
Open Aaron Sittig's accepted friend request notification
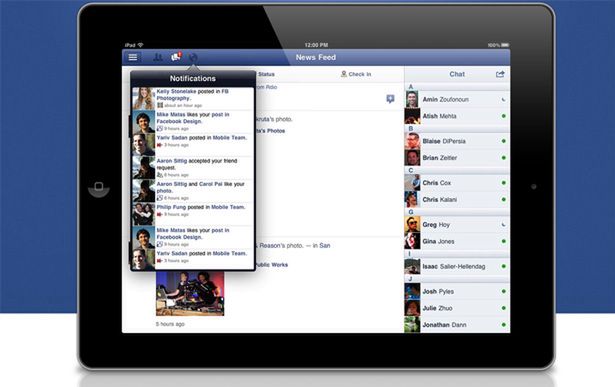pyautogui.click(x=193, y=168)
